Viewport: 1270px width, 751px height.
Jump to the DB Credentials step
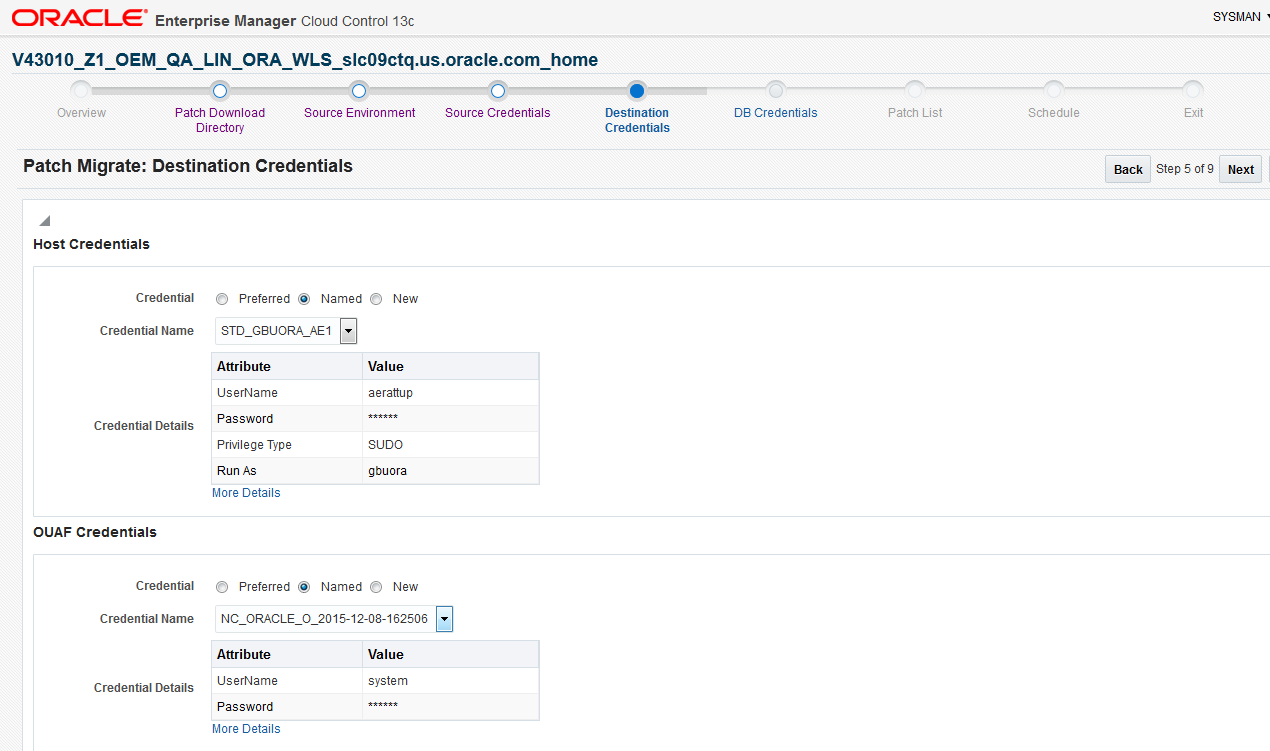pyautogui.click(x=776, y=113)
